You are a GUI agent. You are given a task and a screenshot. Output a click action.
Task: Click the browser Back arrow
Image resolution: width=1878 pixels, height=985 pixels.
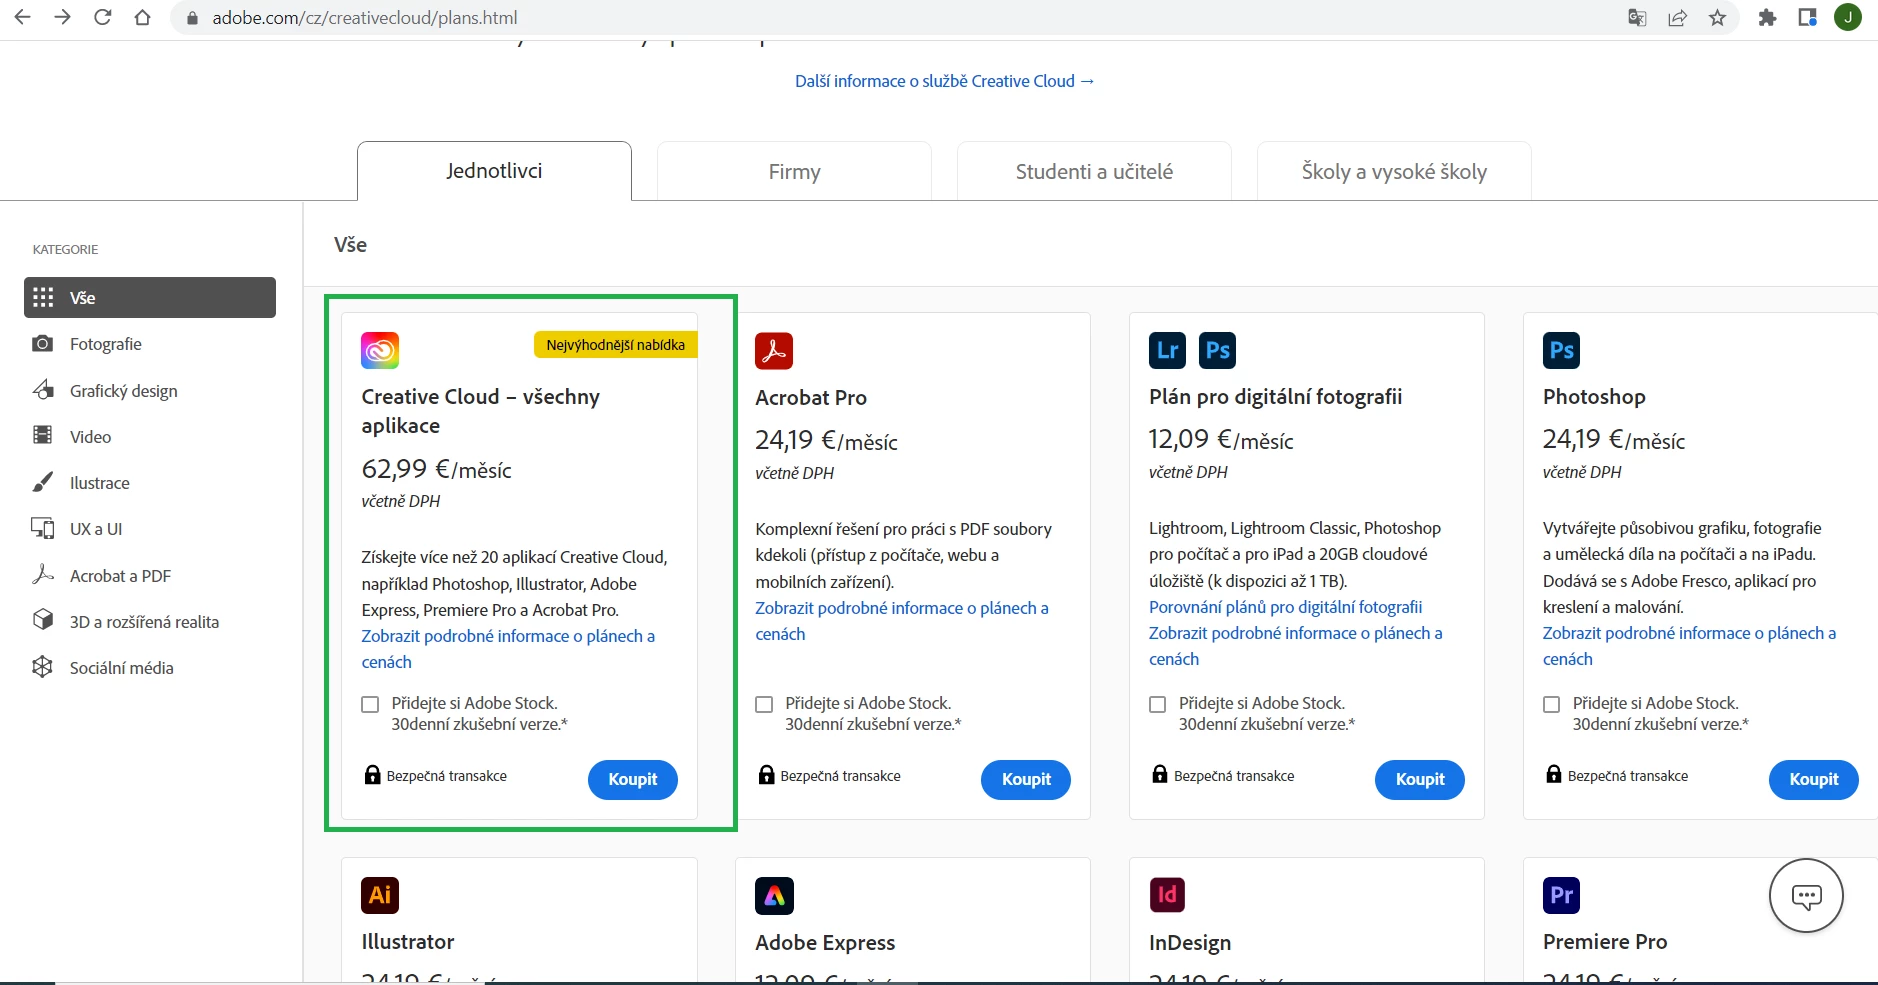[x=22, y=17]
